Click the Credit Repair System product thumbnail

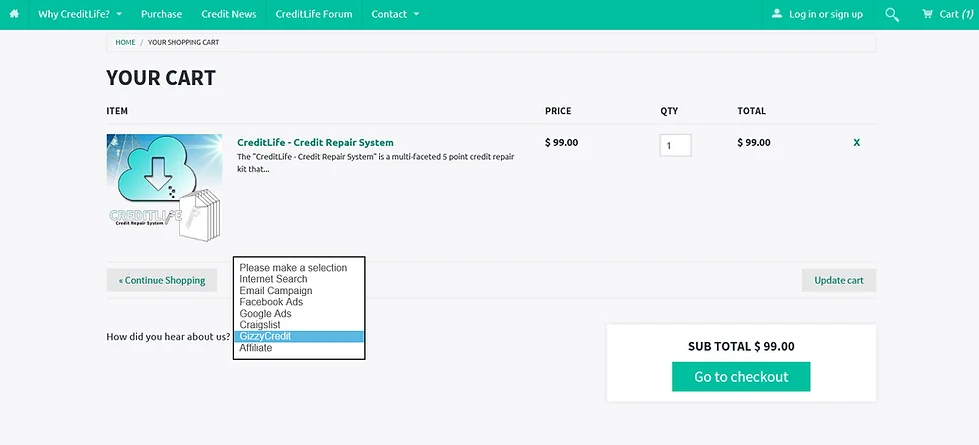tap(164, 184)
